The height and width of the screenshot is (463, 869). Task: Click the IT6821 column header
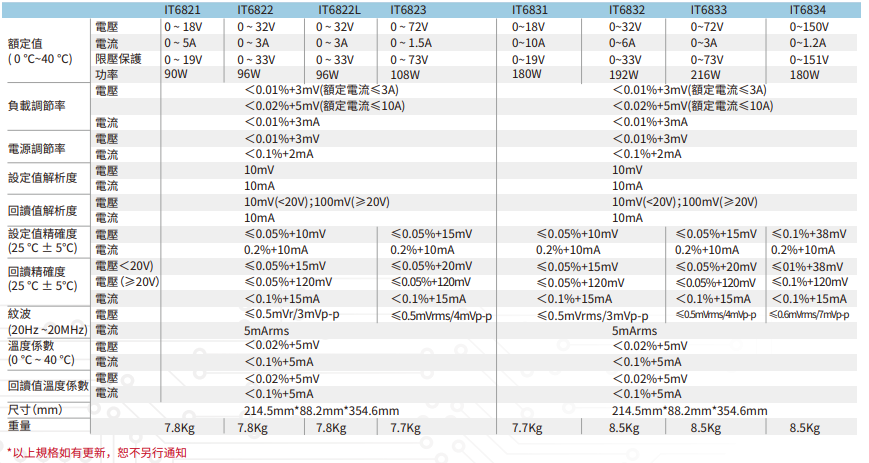(x=182, y=10)
